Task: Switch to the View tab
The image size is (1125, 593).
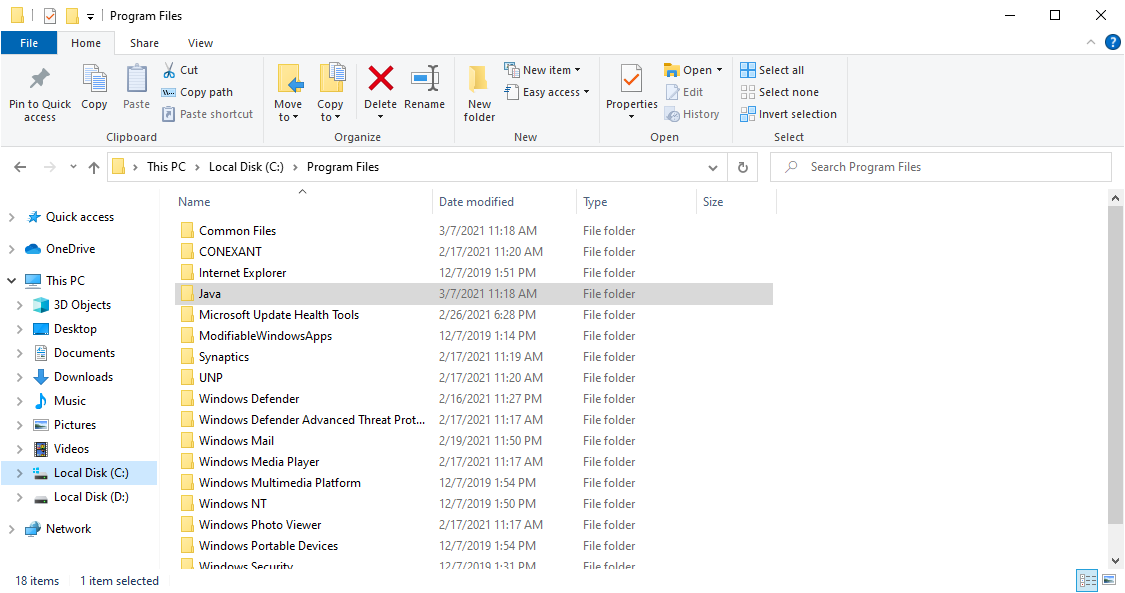Action: pos(200,43)
